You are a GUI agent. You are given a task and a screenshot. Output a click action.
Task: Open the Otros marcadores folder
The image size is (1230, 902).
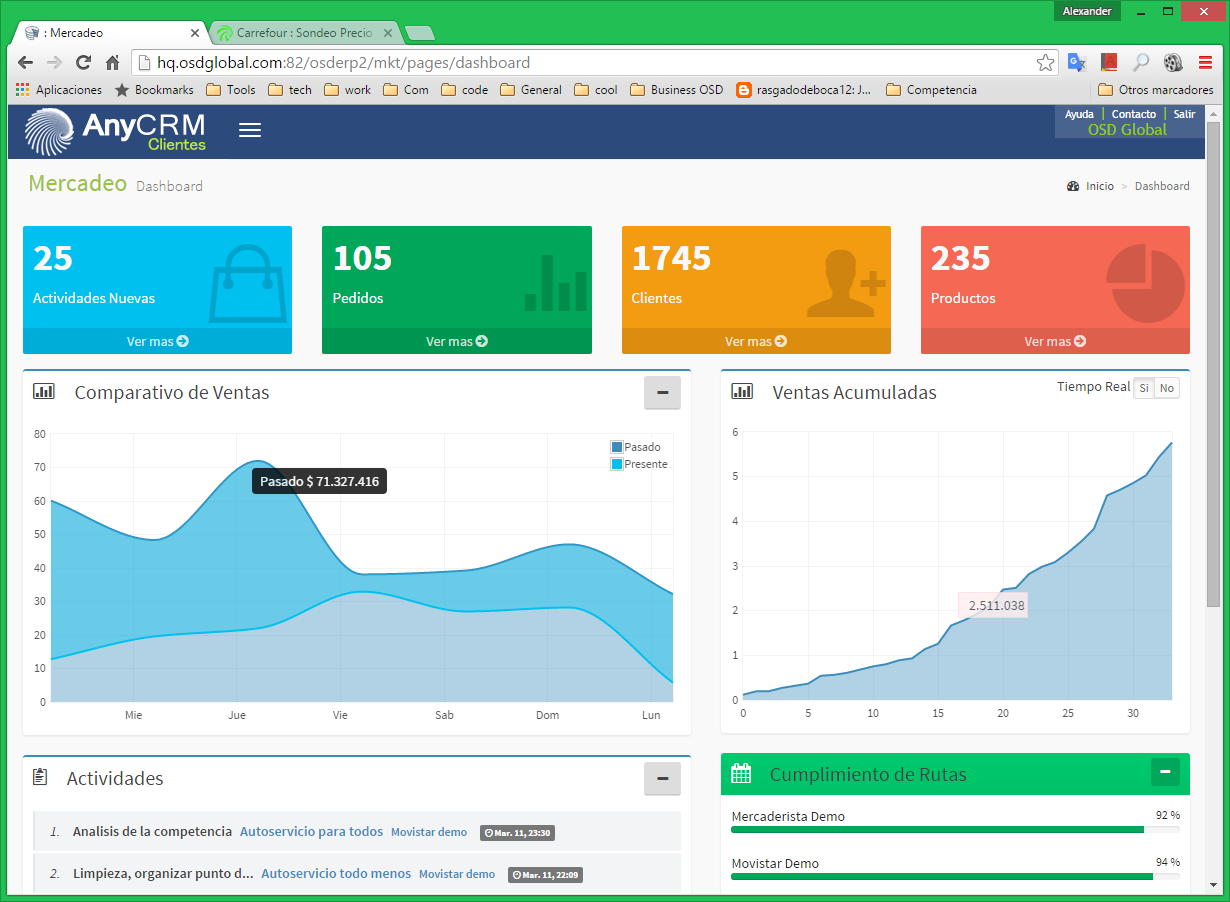click(1155, 90)
